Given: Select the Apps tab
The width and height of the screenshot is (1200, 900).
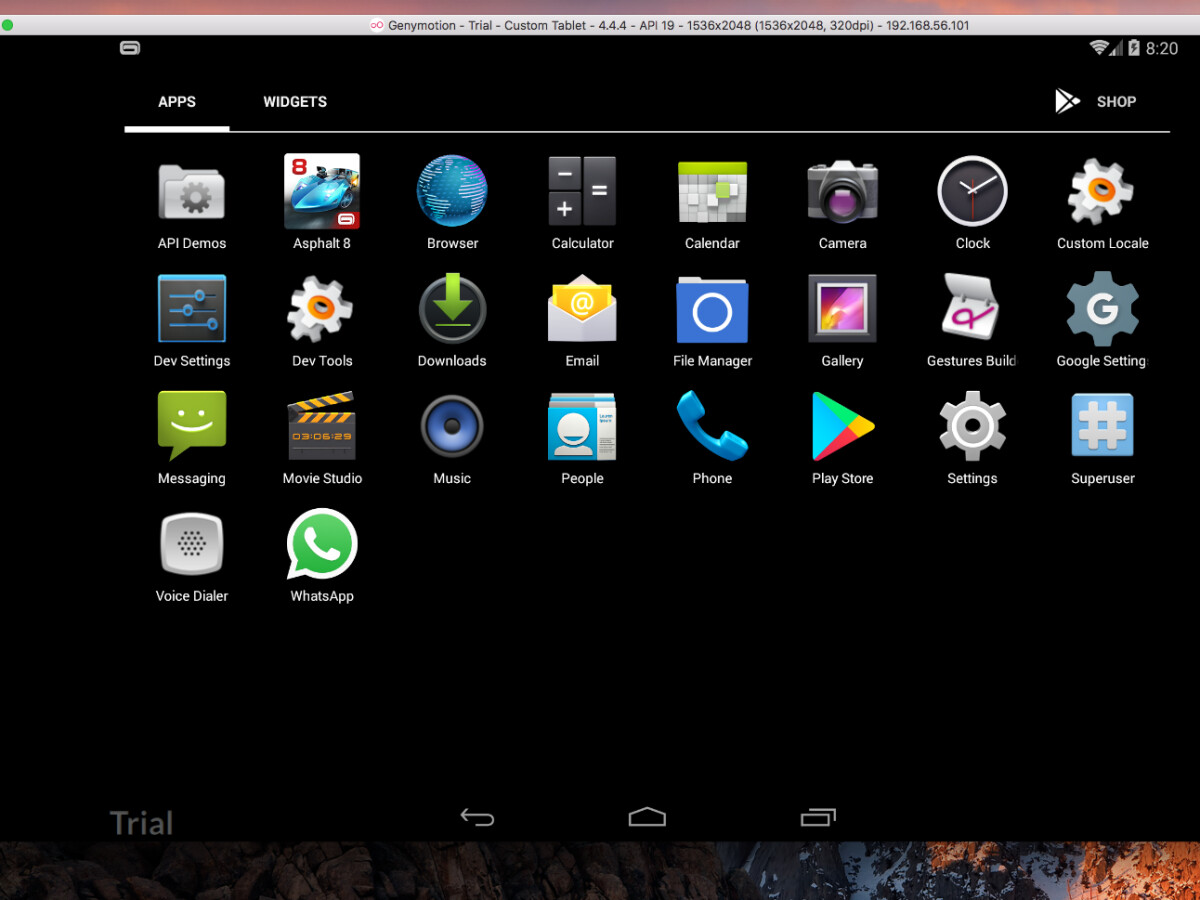Looking at the screenshot, I should tap(177, 102).
